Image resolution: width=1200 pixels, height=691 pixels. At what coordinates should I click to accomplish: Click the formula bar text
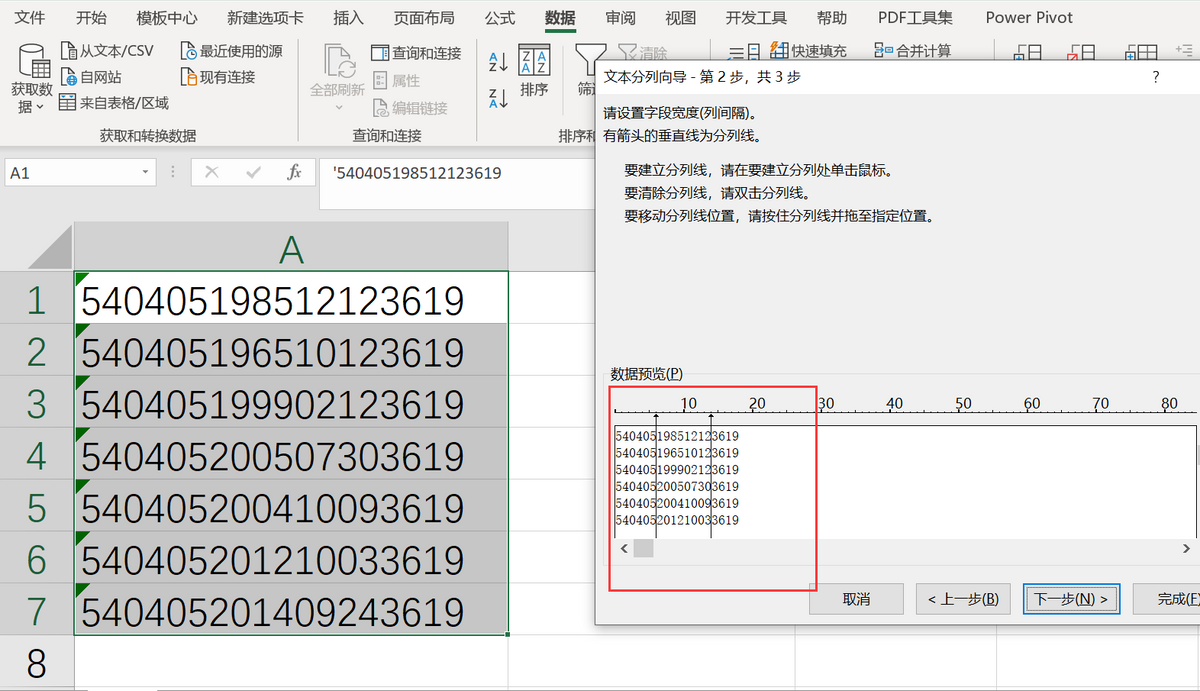(x=417, y=173)
